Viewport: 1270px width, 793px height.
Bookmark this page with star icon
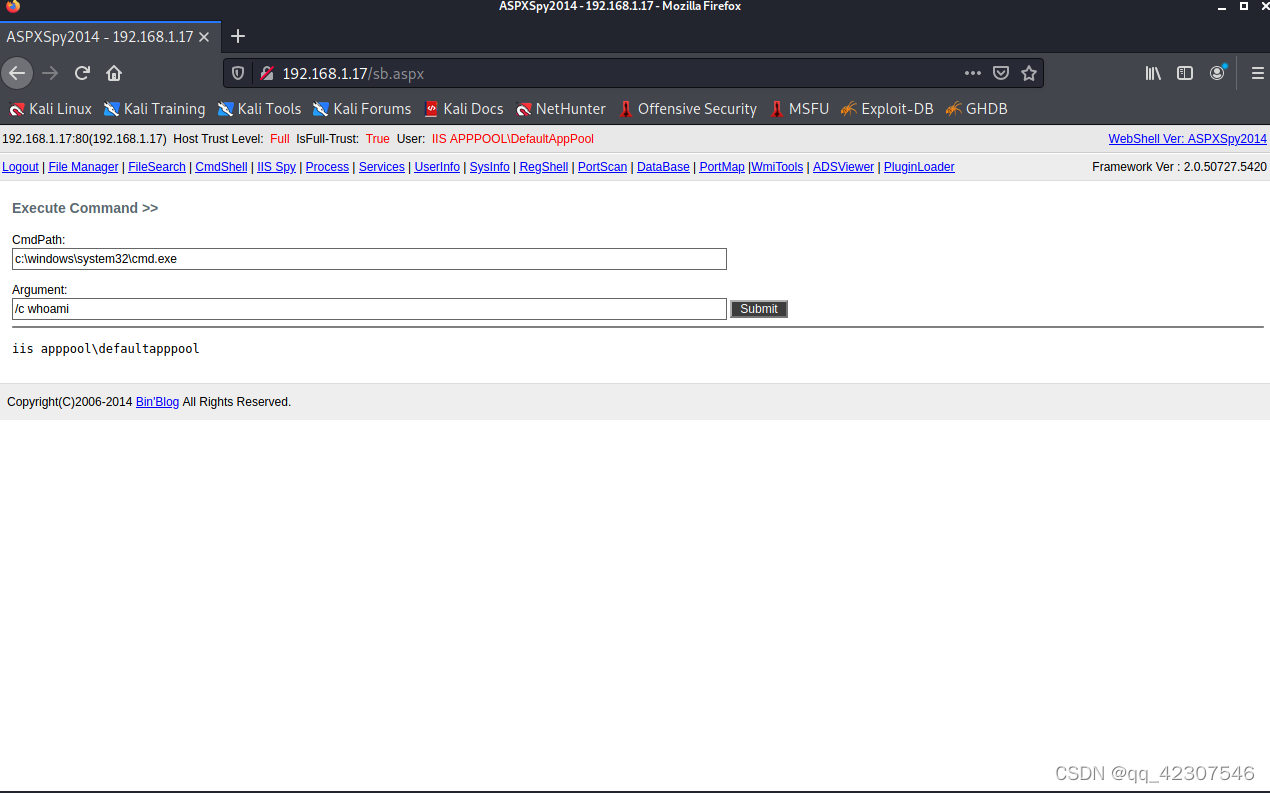click(x=1029, y=73)
